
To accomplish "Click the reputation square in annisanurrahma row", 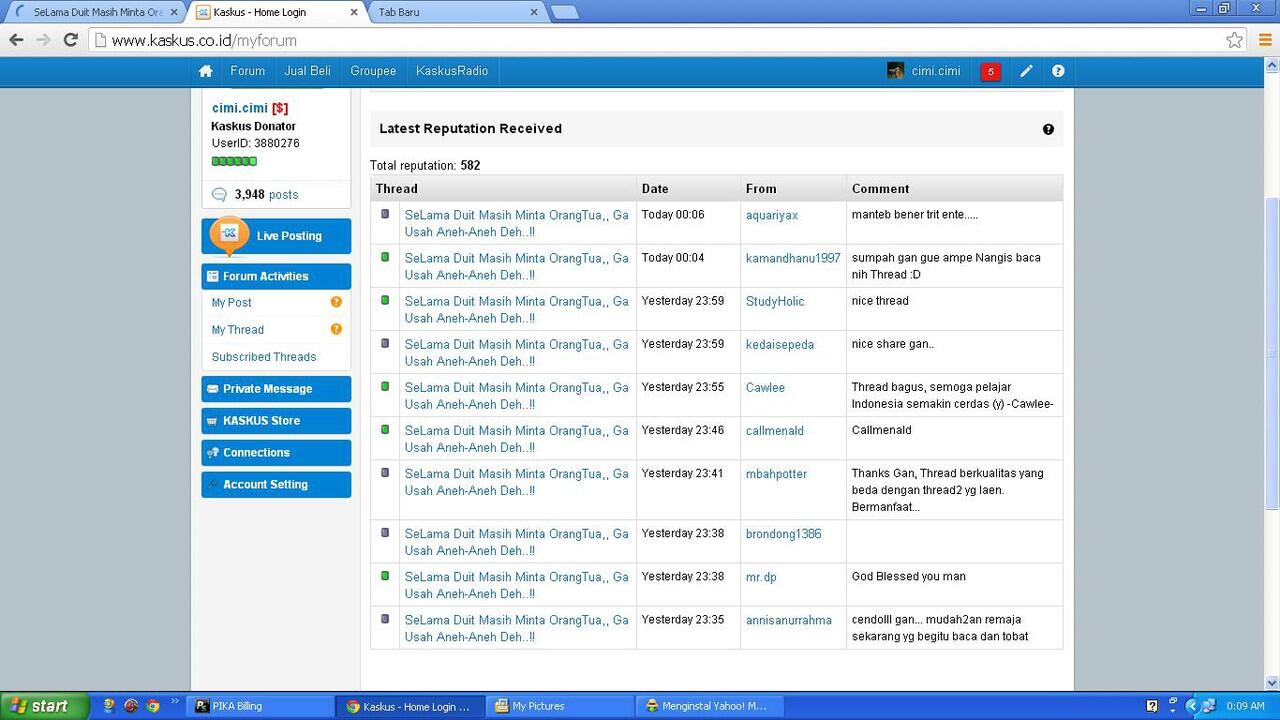I will (385, 618).
